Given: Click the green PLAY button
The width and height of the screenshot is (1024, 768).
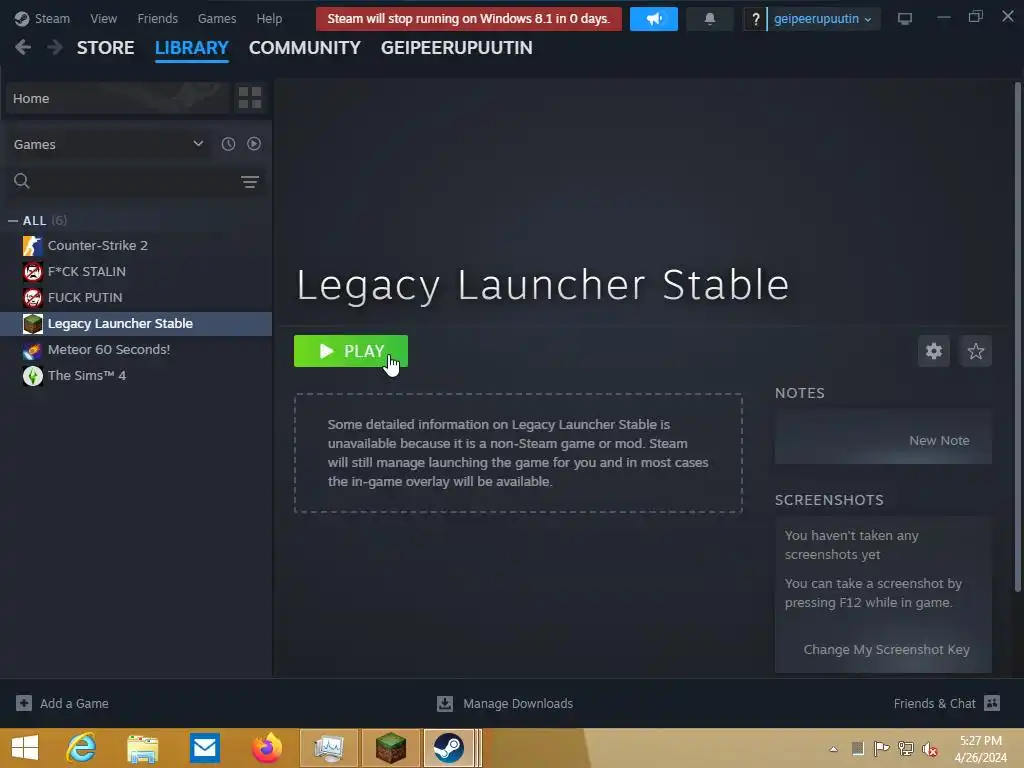Looking at the screenshot, I should click(x=351, y=351).
